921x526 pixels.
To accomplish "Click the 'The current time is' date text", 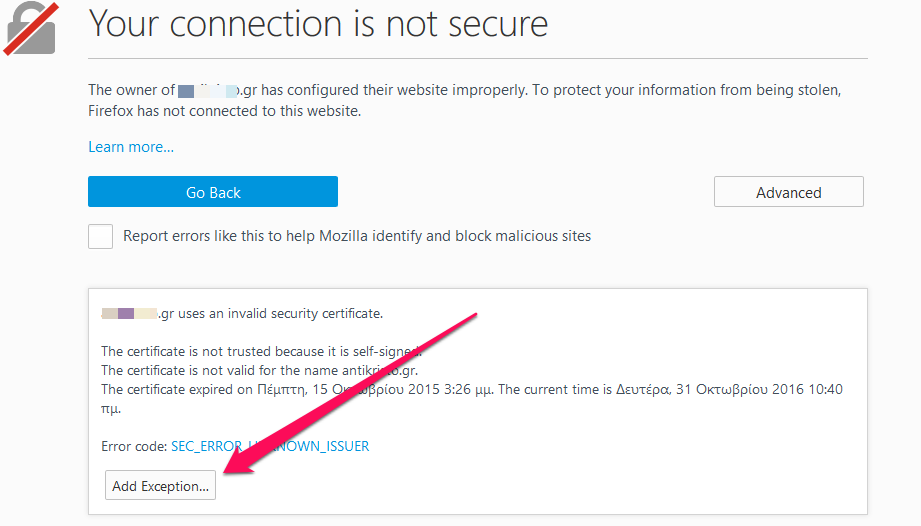I will [x=670, y=389].
